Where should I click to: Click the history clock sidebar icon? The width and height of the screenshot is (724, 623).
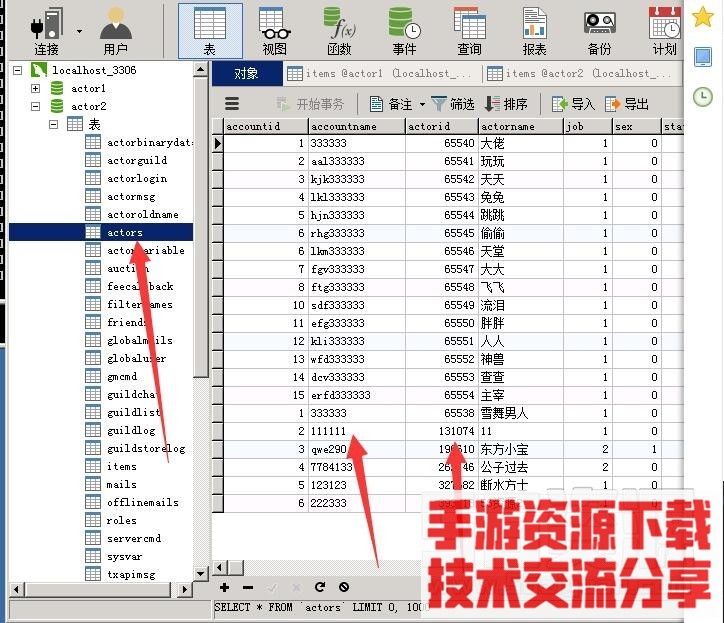tap(703, 97)
